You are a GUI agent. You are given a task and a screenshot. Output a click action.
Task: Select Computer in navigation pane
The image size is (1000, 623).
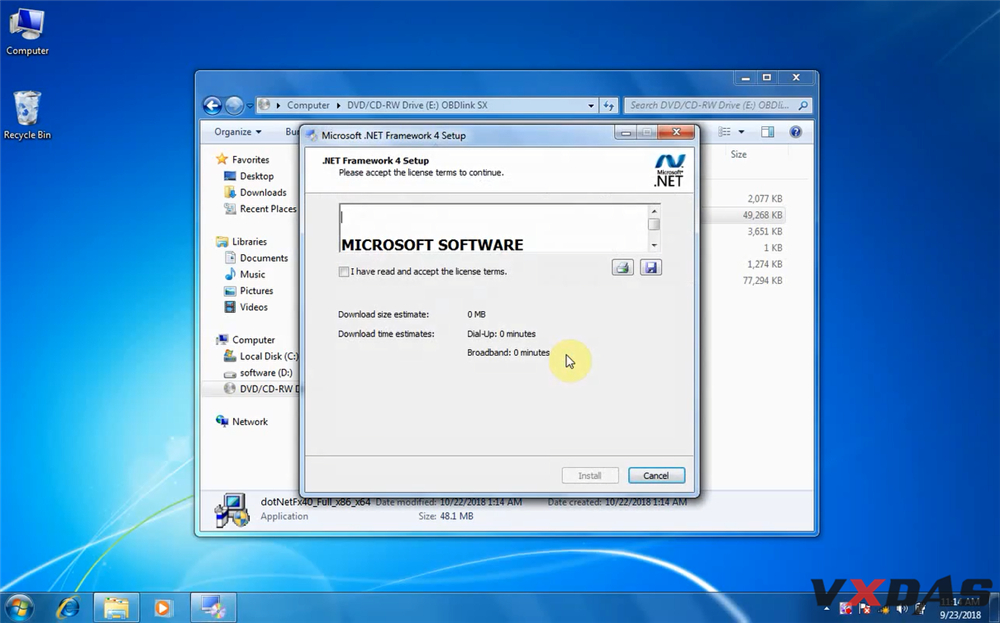(246, 340)
